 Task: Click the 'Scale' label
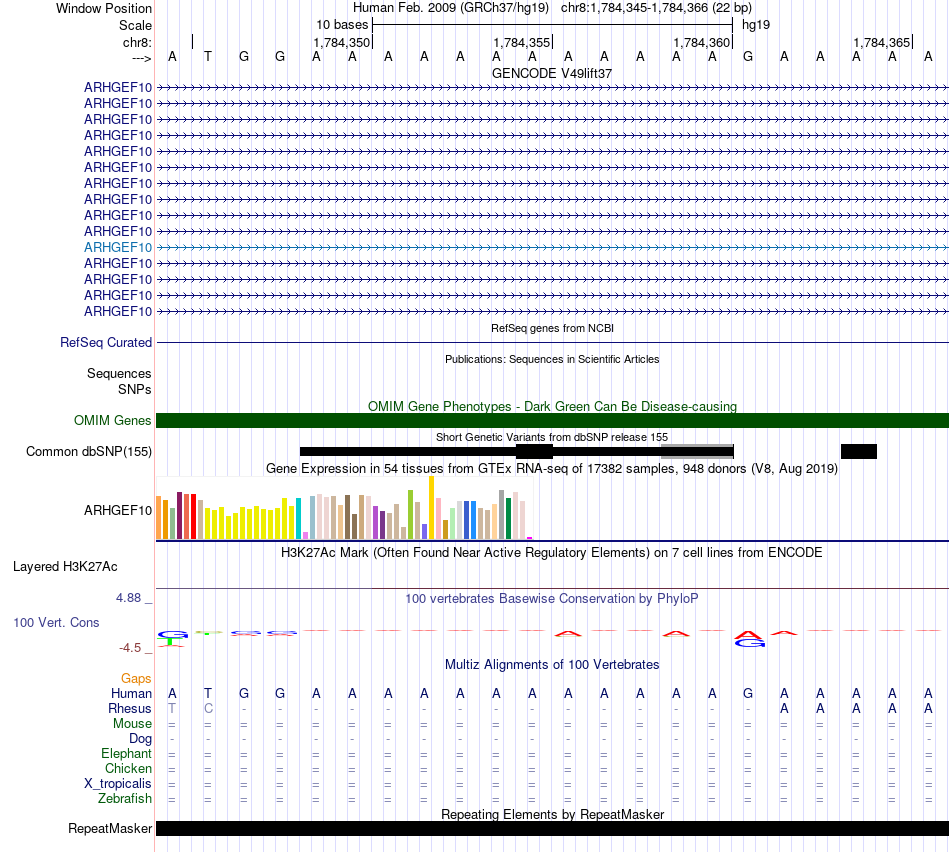135,25
